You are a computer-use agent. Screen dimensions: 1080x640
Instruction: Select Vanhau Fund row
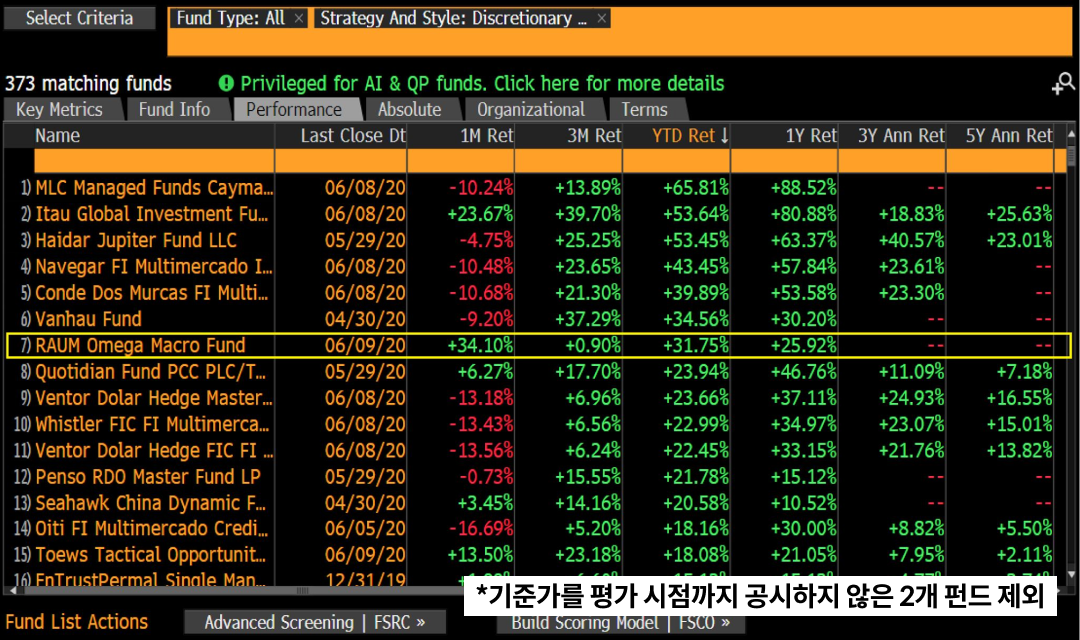coord(88,318)
